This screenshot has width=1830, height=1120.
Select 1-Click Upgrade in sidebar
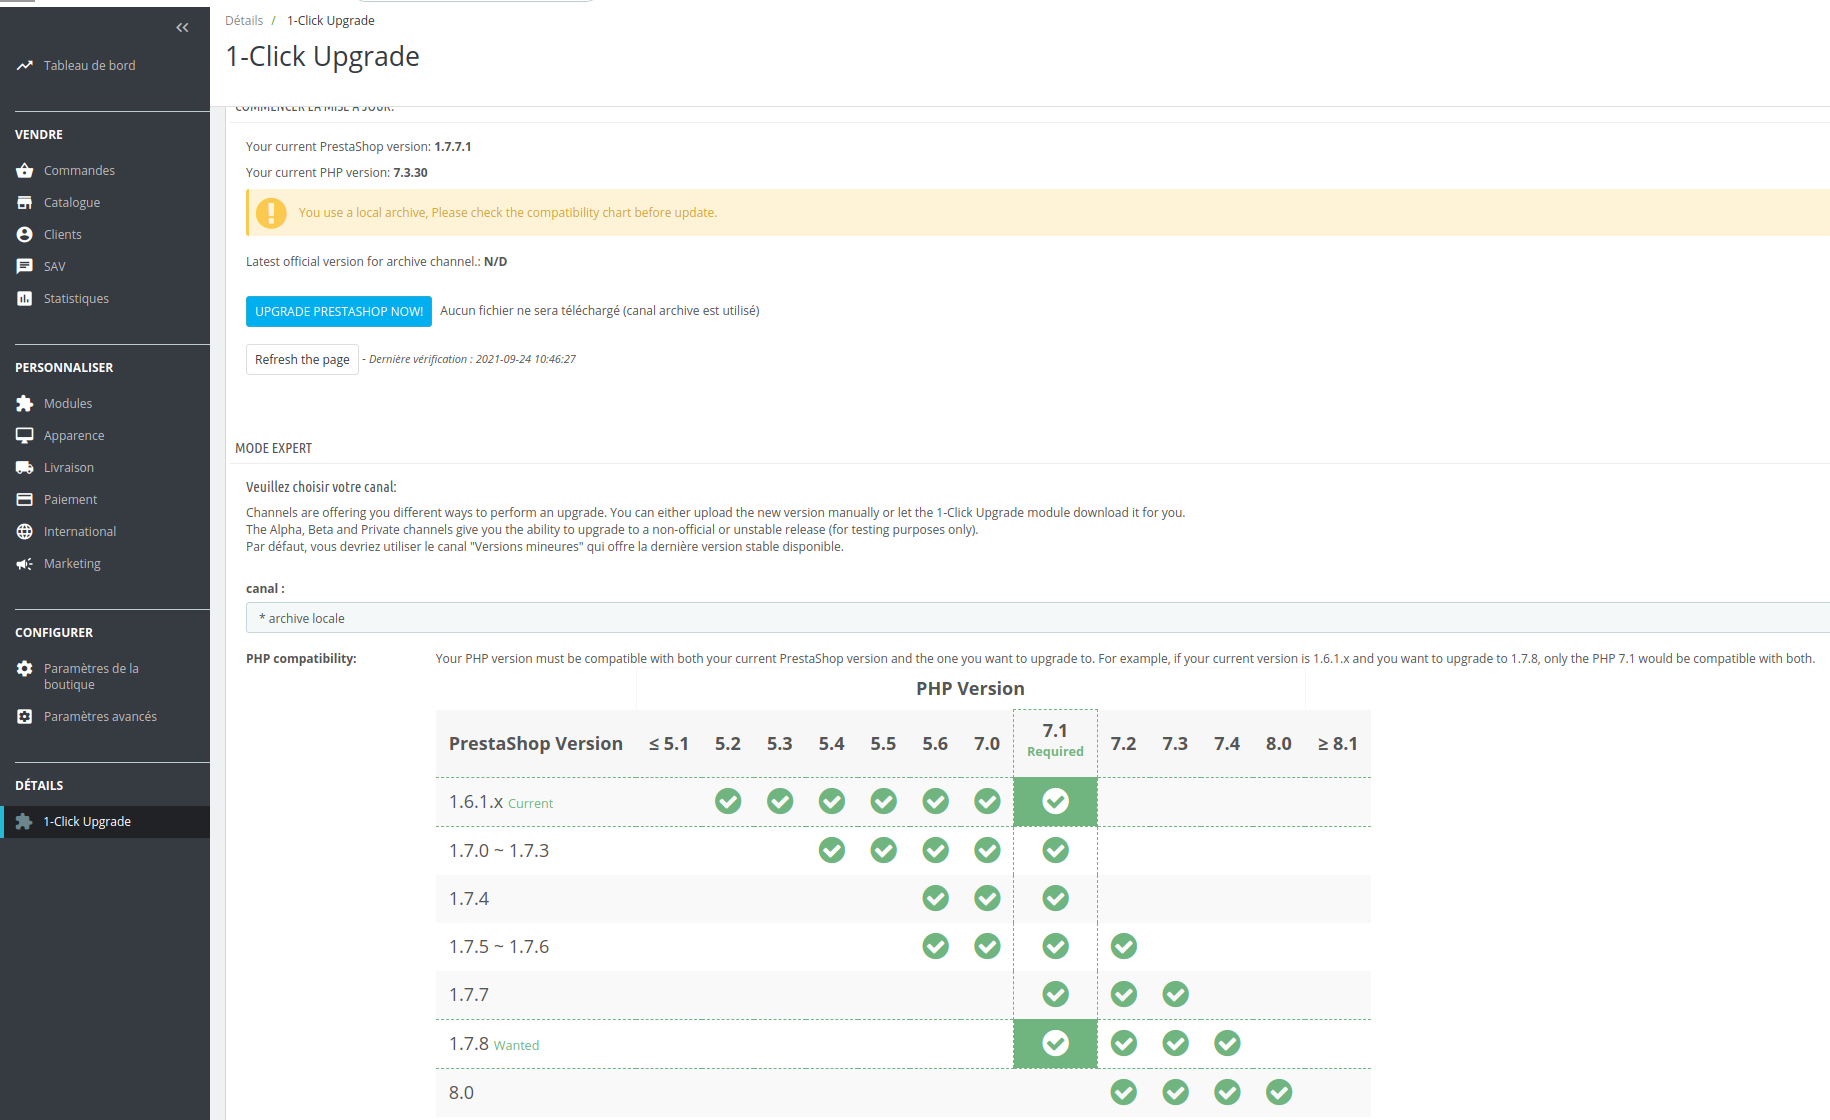(x=87, y=822)
